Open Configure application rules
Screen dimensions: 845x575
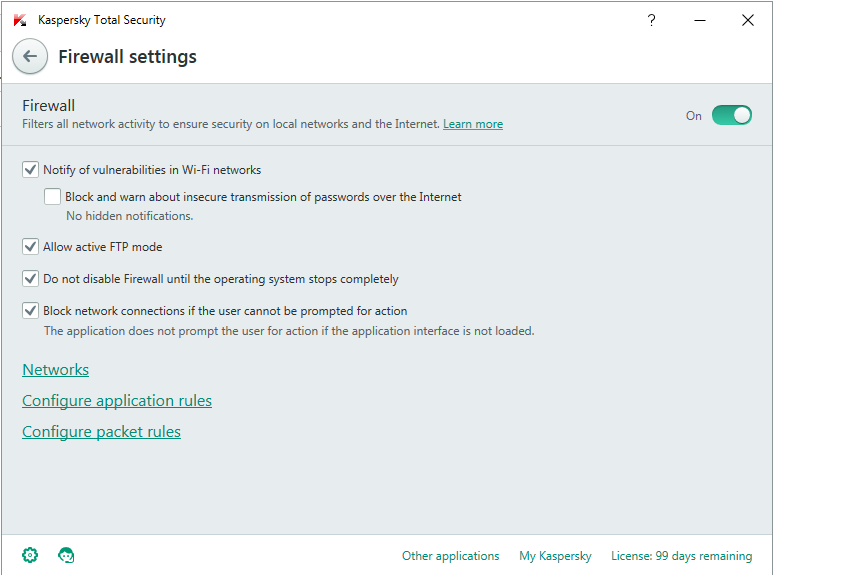117,401
